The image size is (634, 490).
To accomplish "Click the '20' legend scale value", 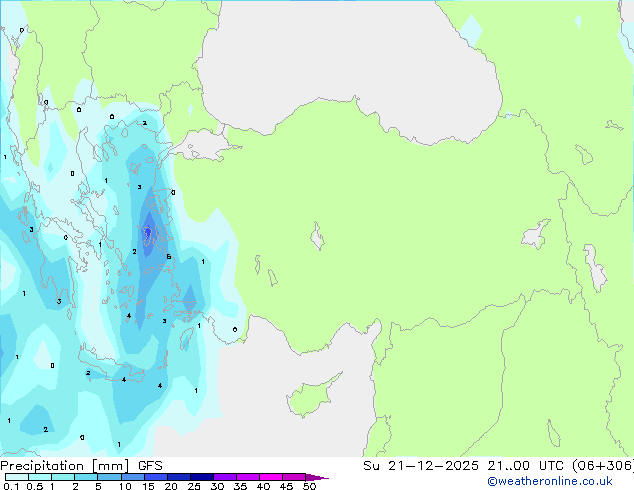I will point(171,486).
